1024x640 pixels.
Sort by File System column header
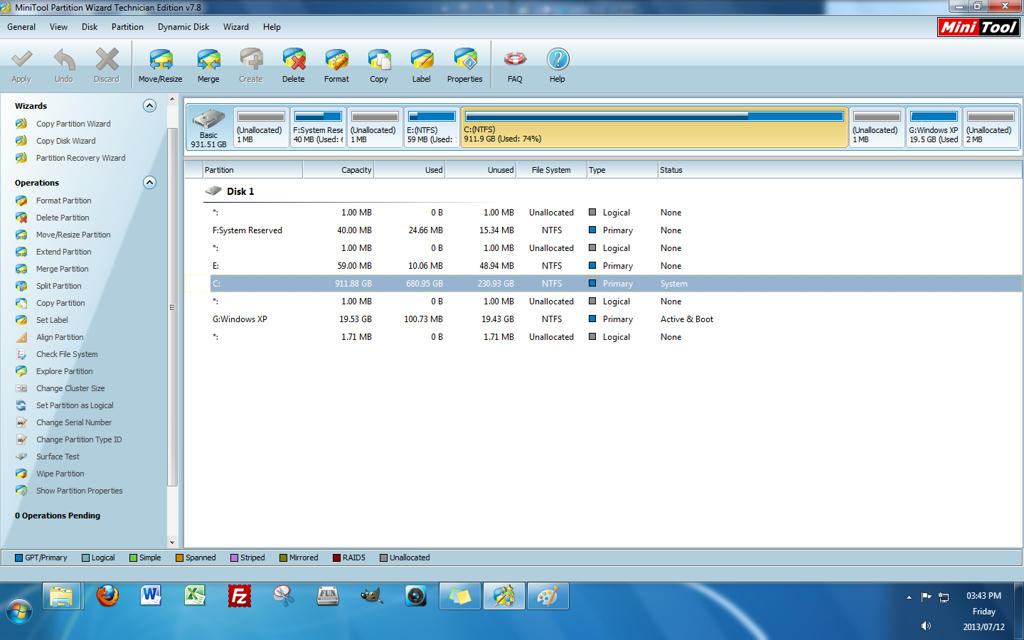coord(551,170)
